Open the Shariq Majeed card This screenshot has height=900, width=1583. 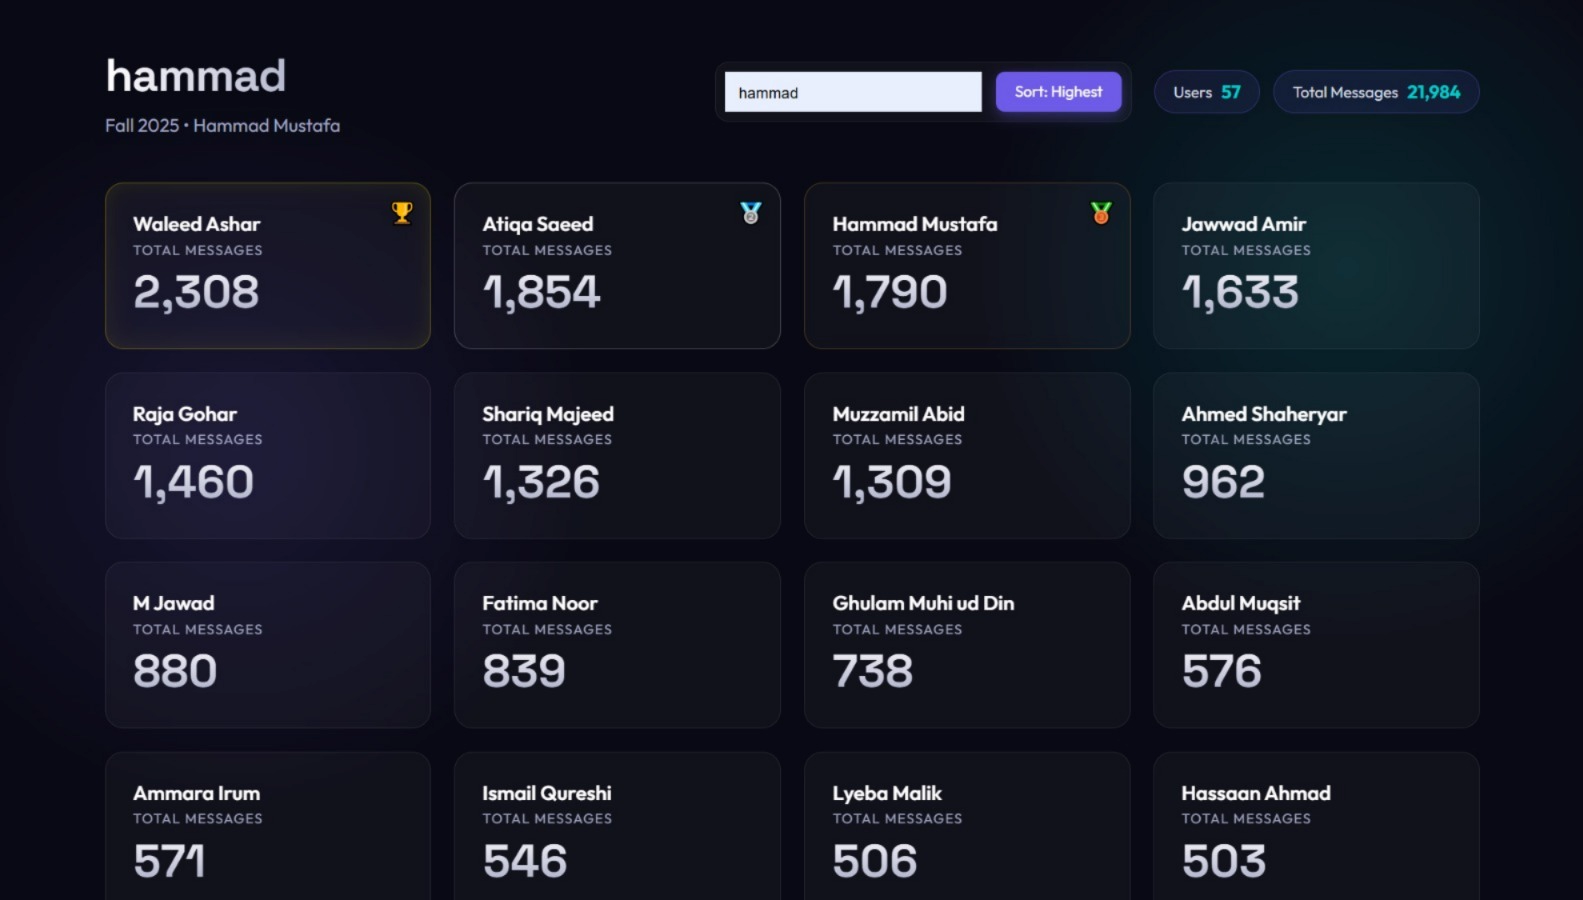(617, 456)
